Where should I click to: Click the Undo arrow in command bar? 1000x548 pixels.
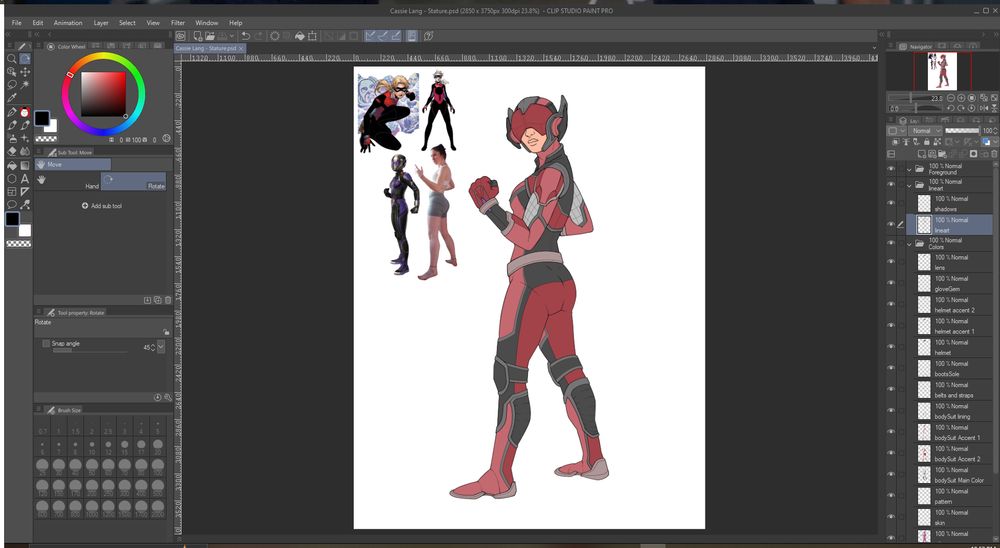coord(246,36)
